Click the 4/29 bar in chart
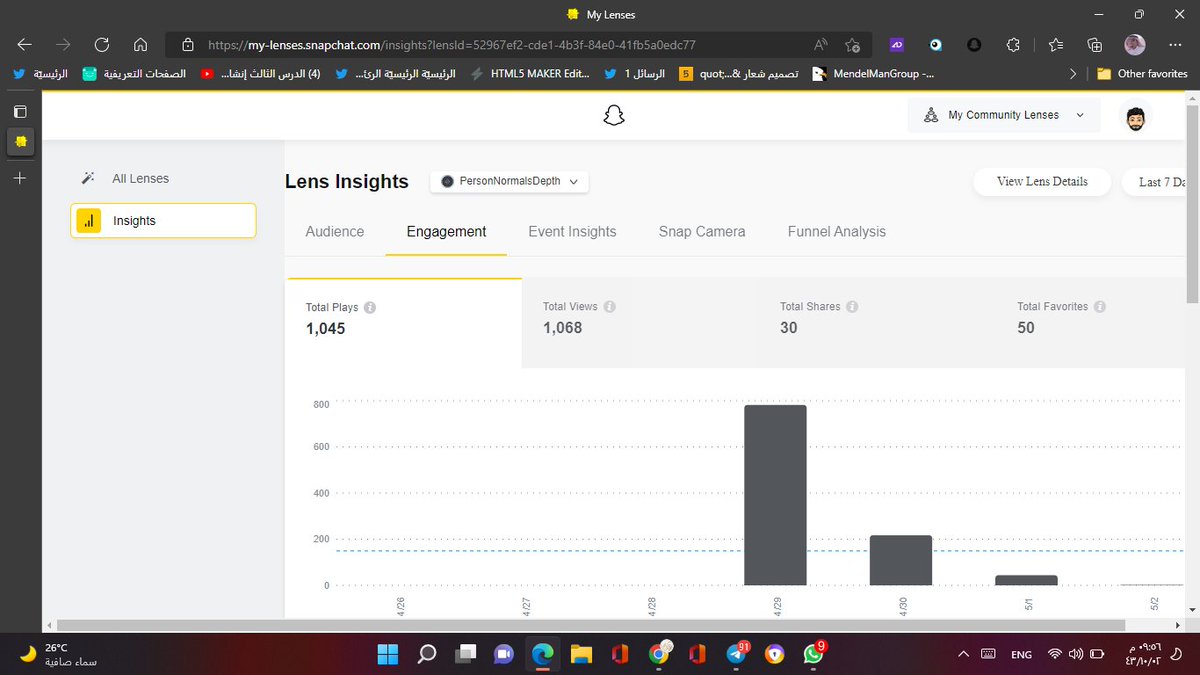Image resolution: width=1200 pixels, height=675 pixels. tap(775, 495)
